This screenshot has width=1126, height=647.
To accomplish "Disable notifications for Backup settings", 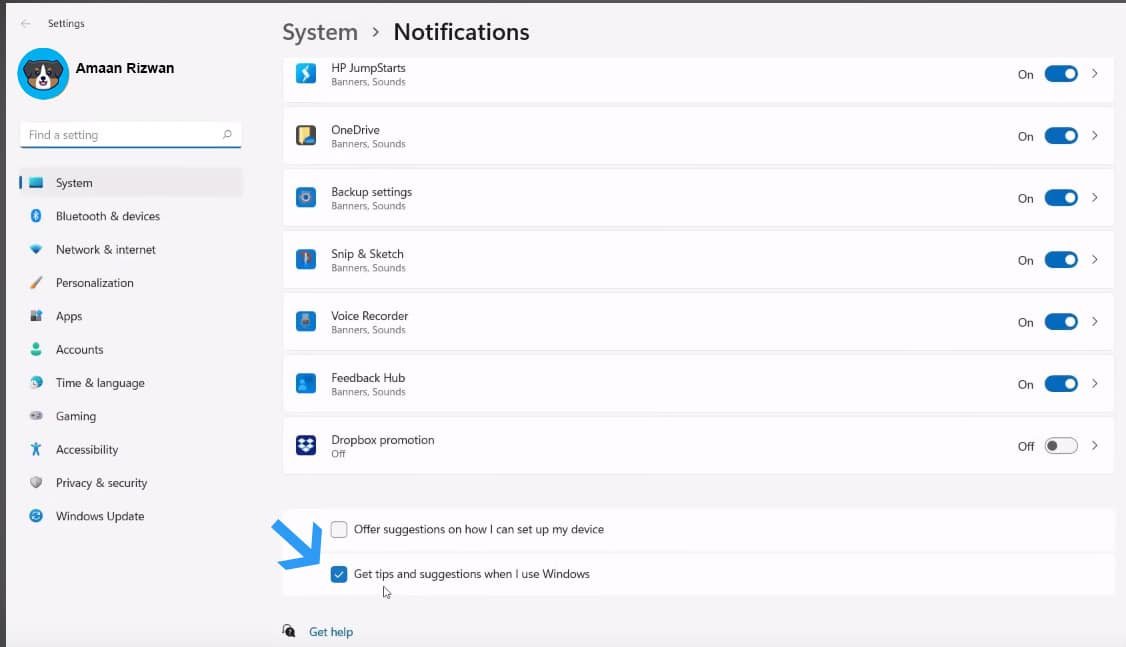I will 1060,197.
